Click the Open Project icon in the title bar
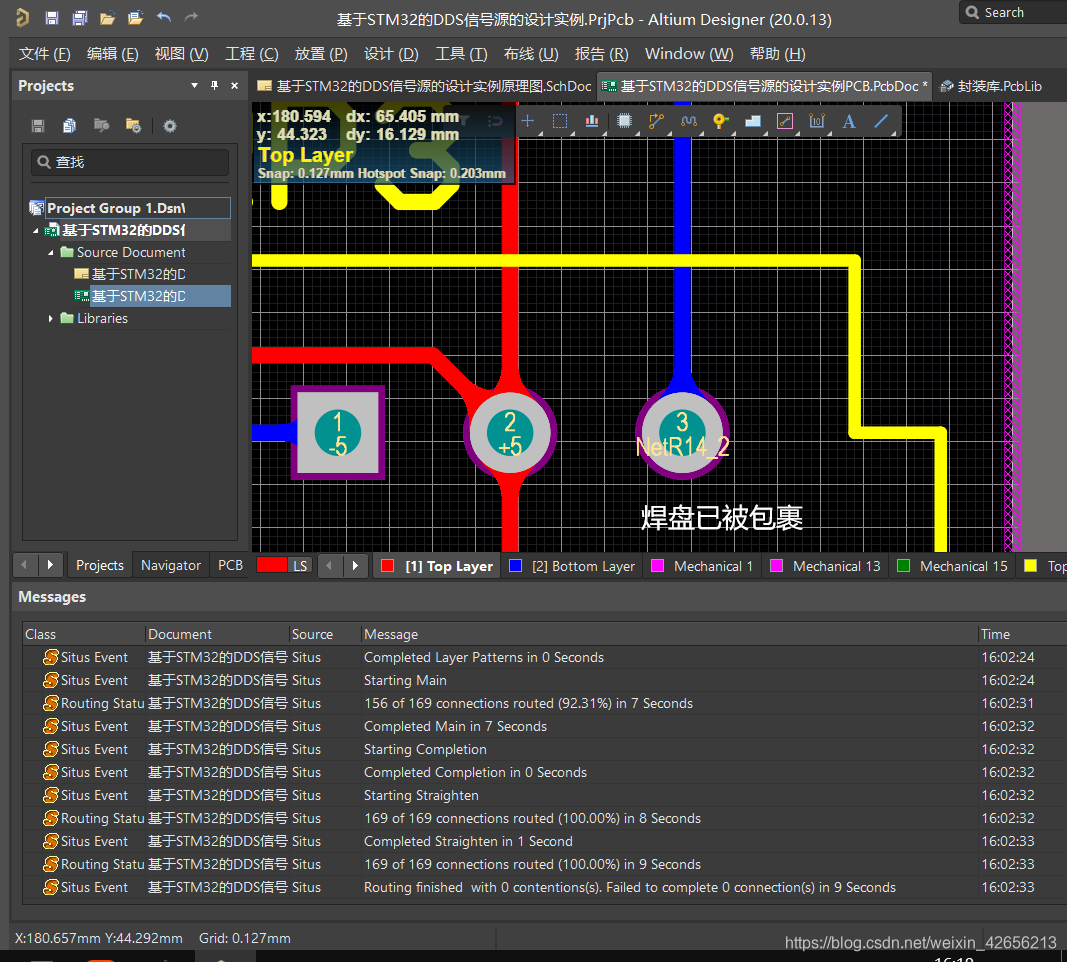1067x962 pixels. (135, 18)
